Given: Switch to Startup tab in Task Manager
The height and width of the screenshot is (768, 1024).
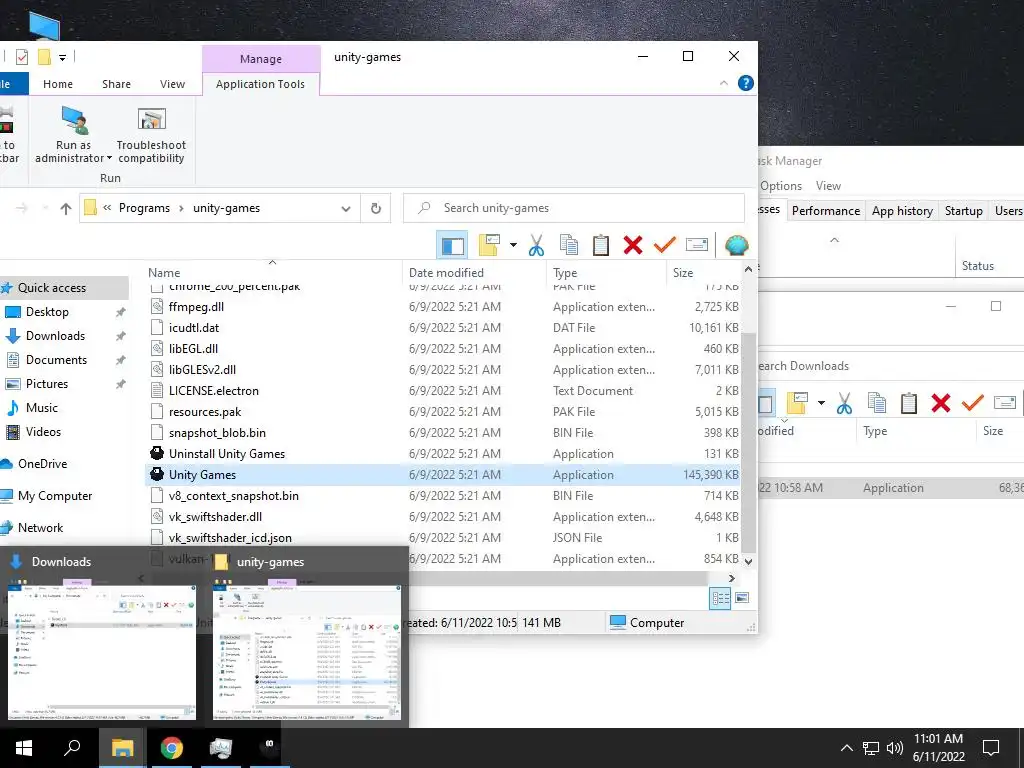Looking at the screenshot, I should coord(964,211).
